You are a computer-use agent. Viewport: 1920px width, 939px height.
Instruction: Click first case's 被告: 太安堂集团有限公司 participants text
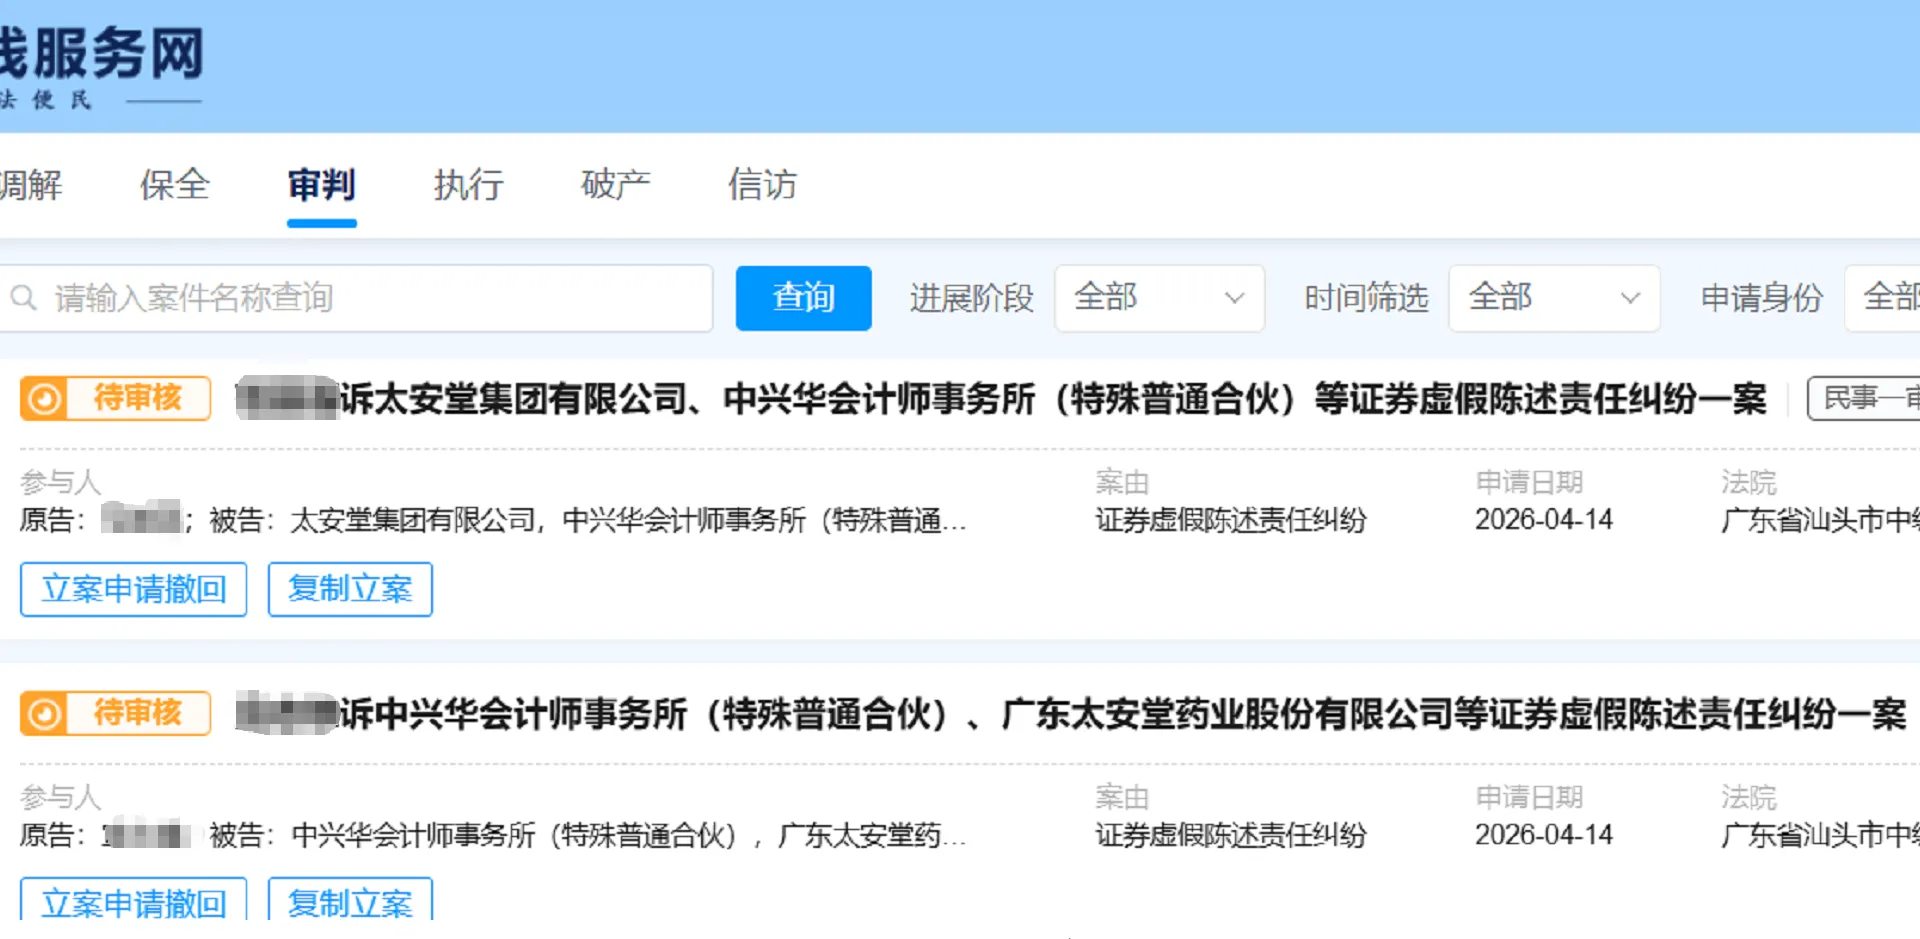(x=588, y=520)
